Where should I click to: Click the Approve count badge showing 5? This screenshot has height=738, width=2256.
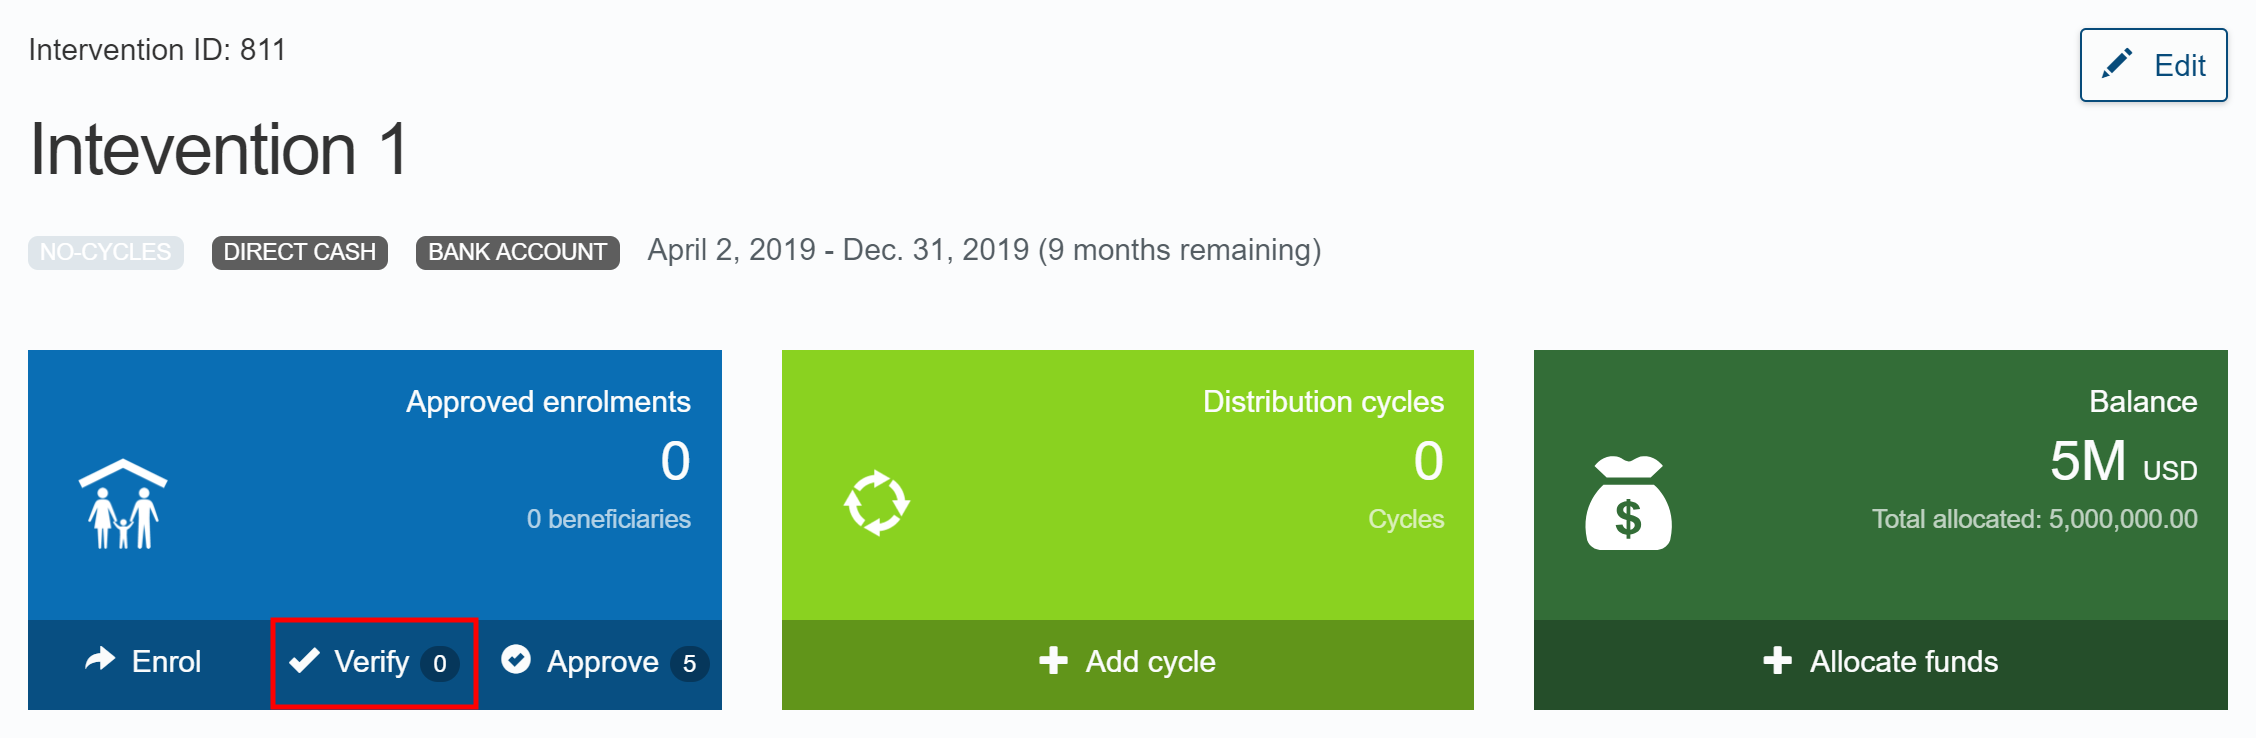(x=689, y=663)
